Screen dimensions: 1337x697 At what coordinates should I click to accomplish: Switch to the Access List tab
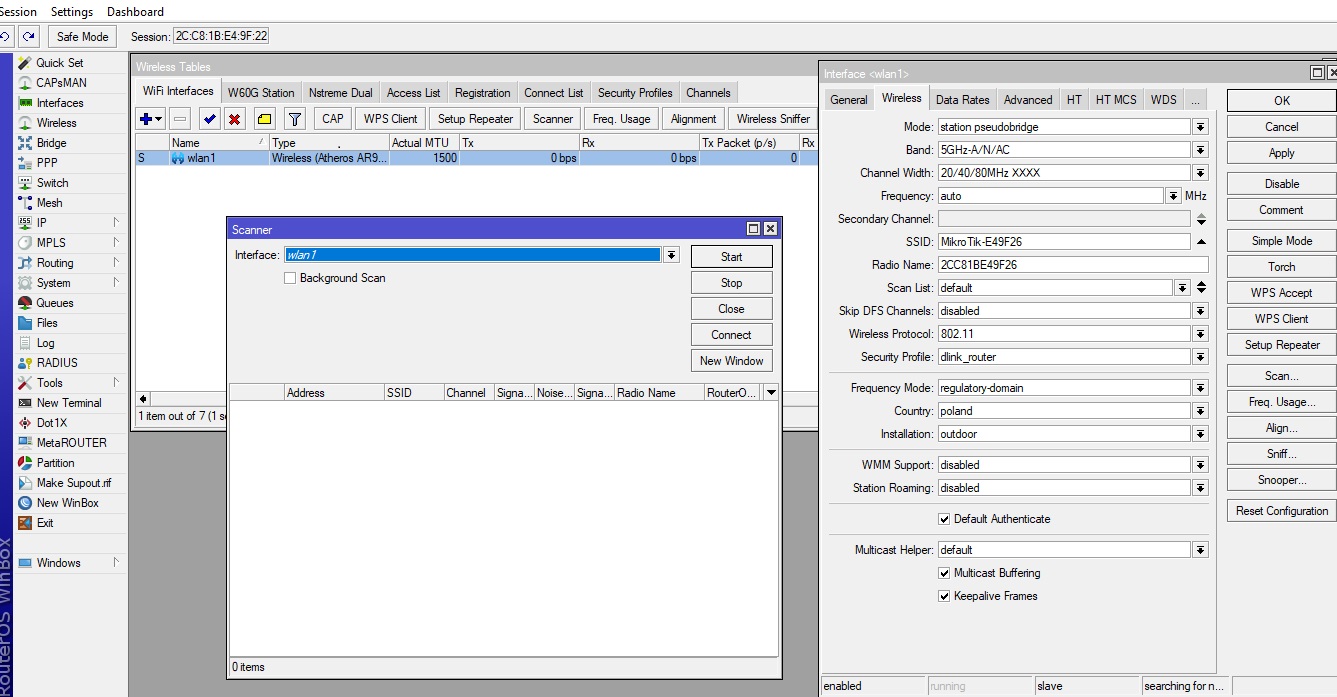coord(413,93)
